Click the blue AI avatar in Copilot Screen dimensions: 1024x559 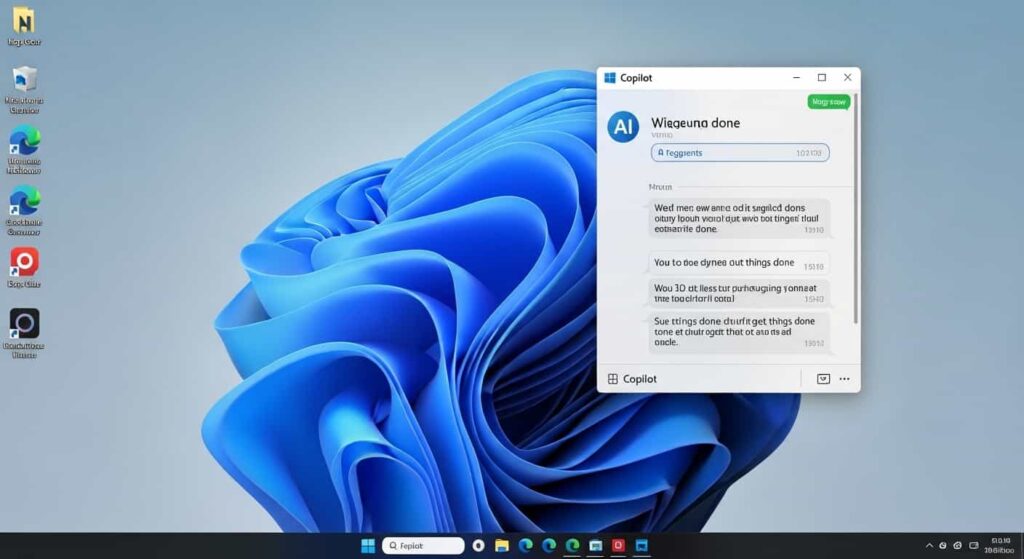click(623, 127)
